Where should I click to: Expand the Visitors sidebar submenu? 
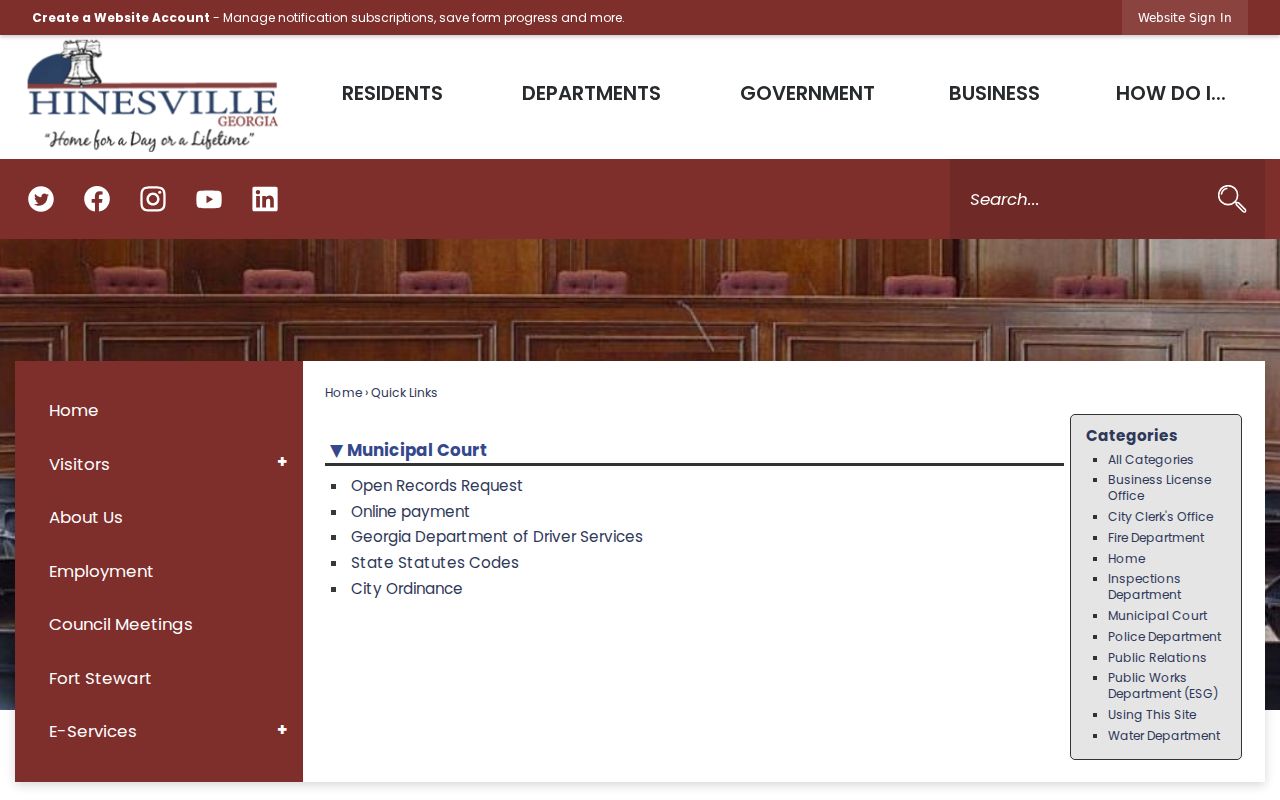pos(282,462)
